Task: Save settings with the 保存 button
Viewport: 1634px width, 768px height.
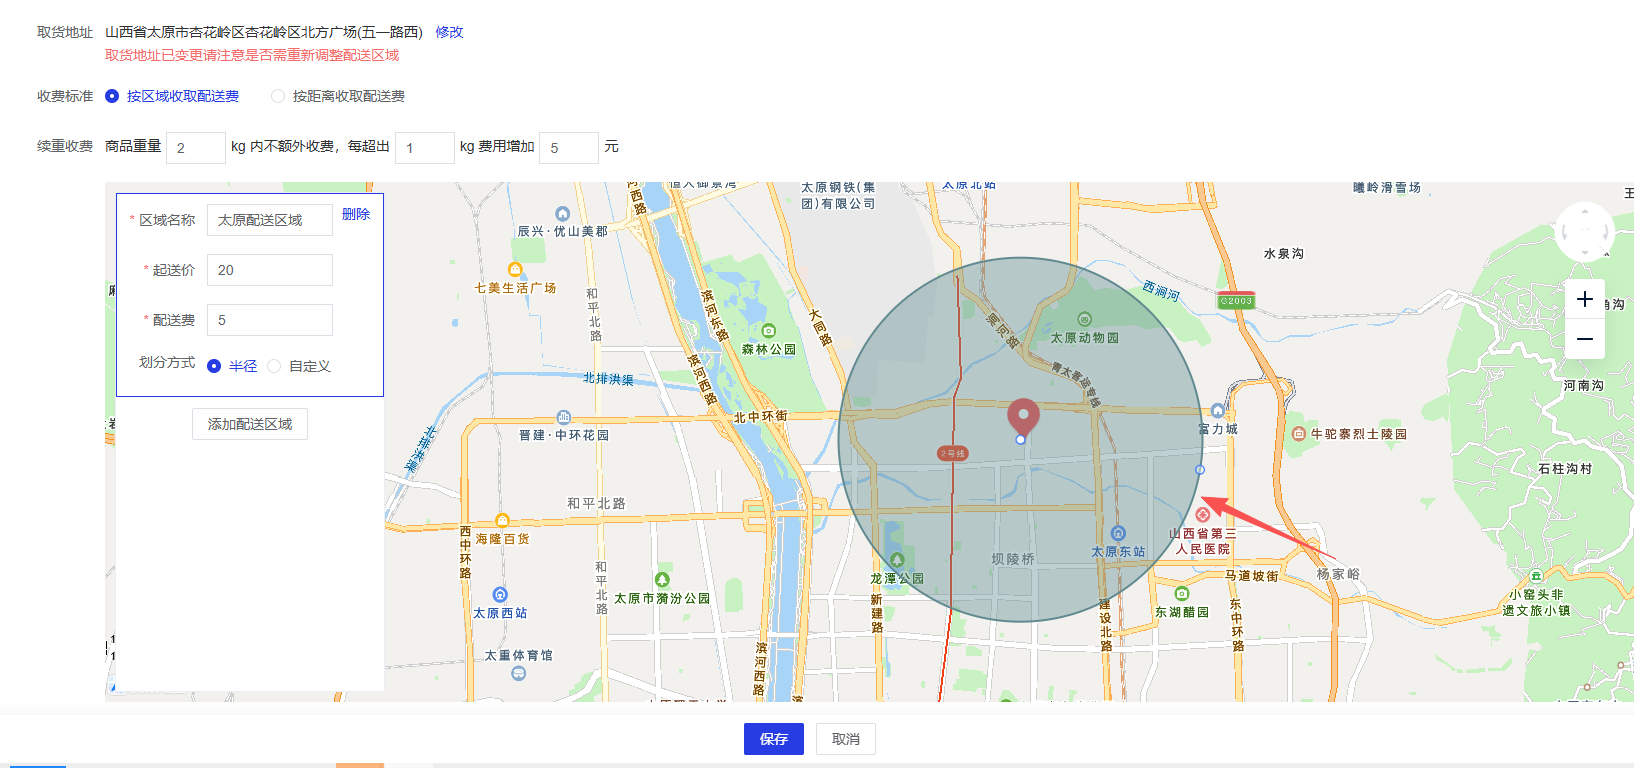Action: point(773,739)
